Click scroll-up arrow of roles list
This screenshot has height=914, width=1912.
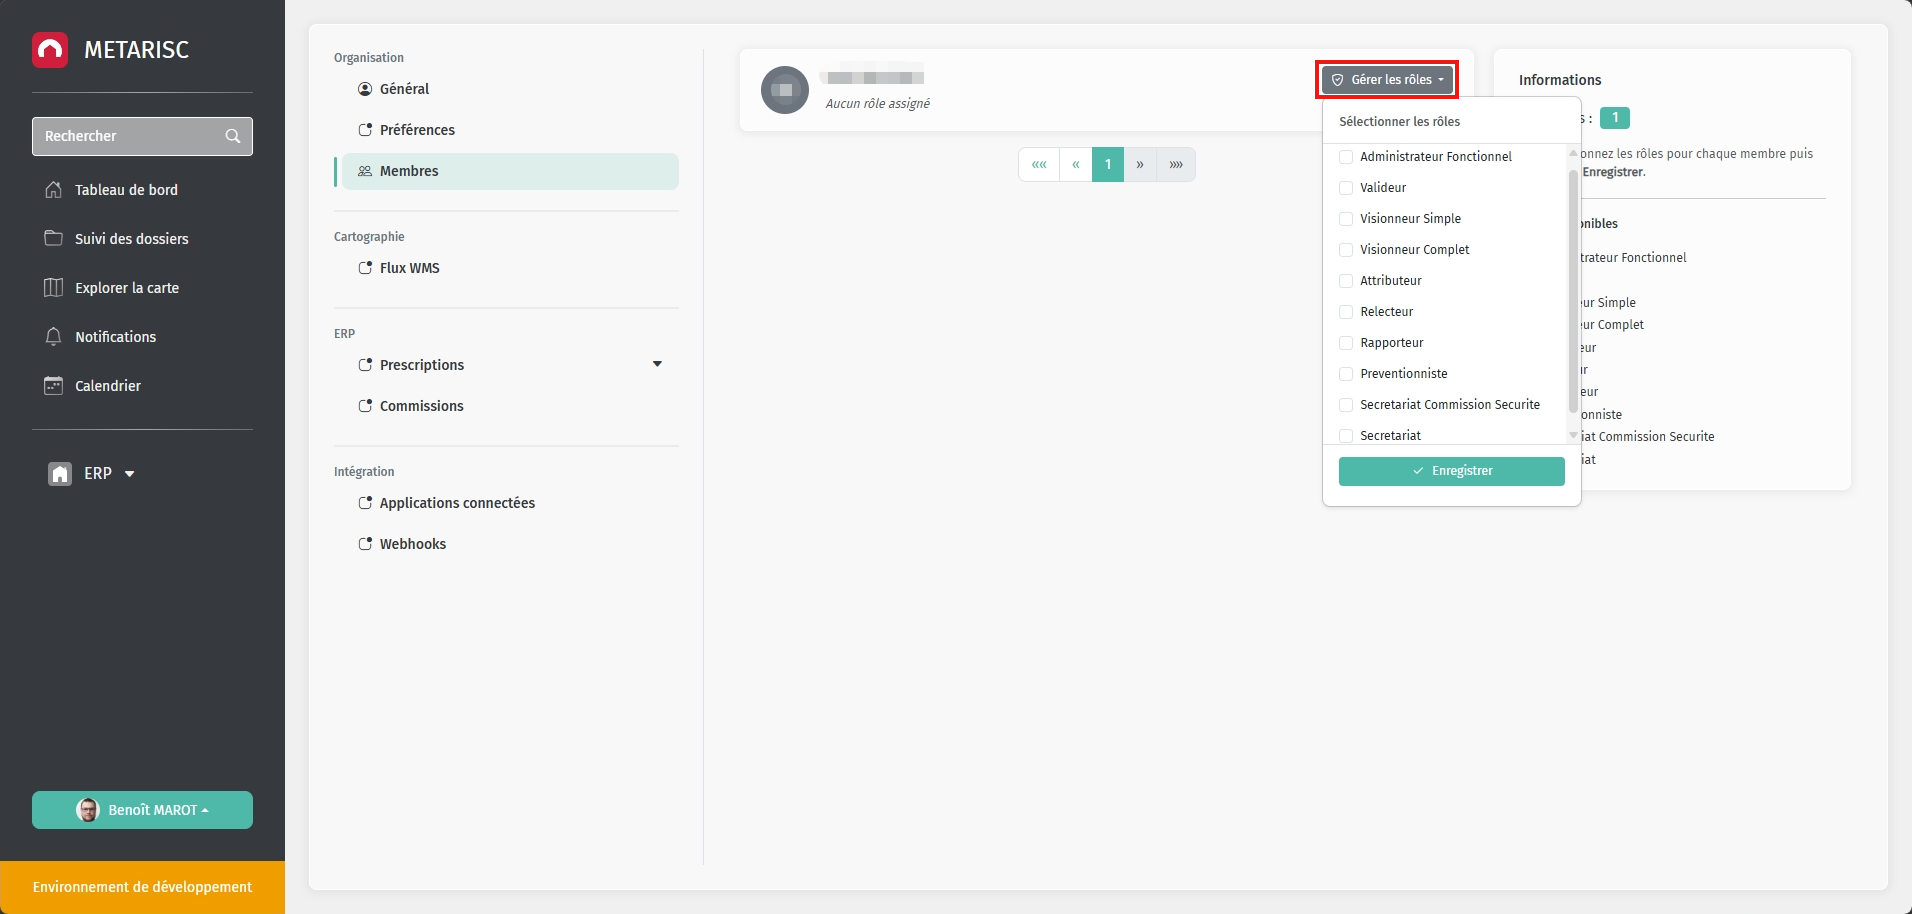1573,153
